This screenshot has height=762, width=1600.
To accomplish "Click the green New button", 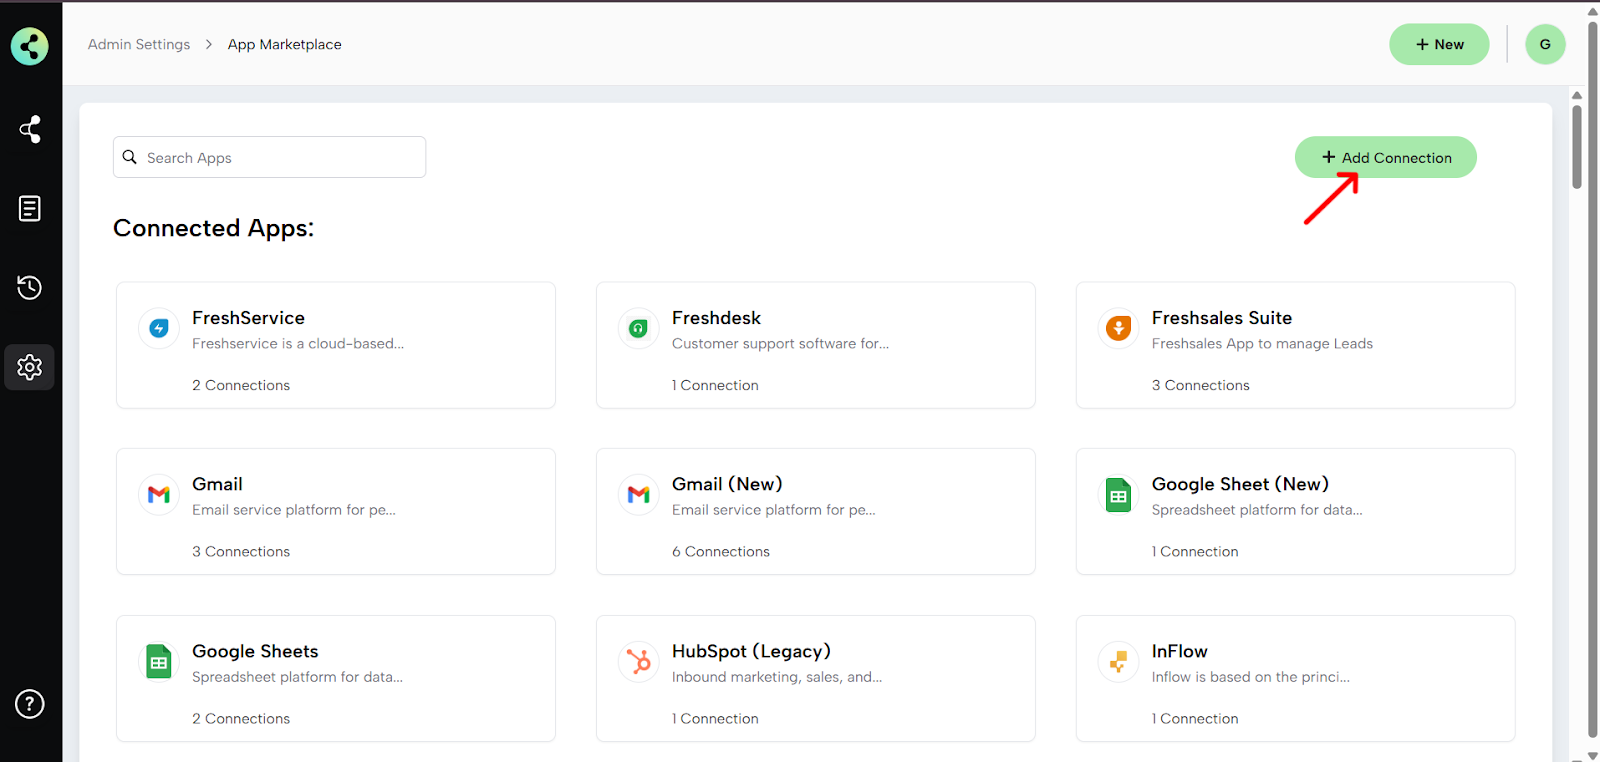I will tap(1439, 44).
